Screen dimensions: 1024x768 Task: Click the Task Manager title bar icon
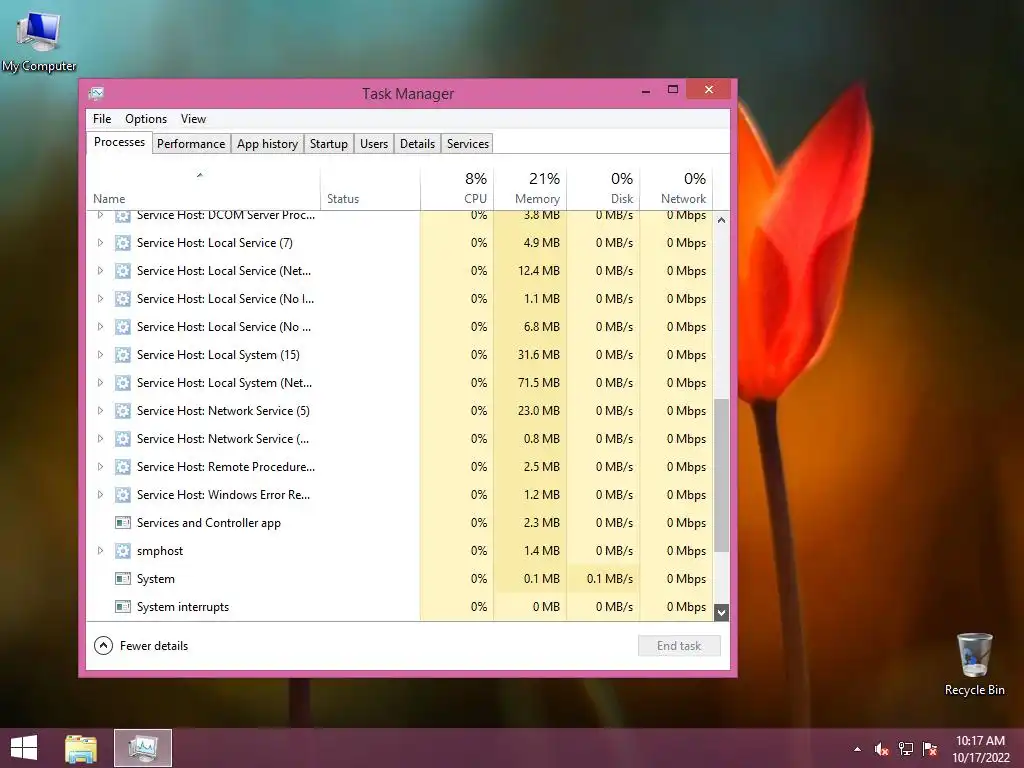(x=97, y=93)
